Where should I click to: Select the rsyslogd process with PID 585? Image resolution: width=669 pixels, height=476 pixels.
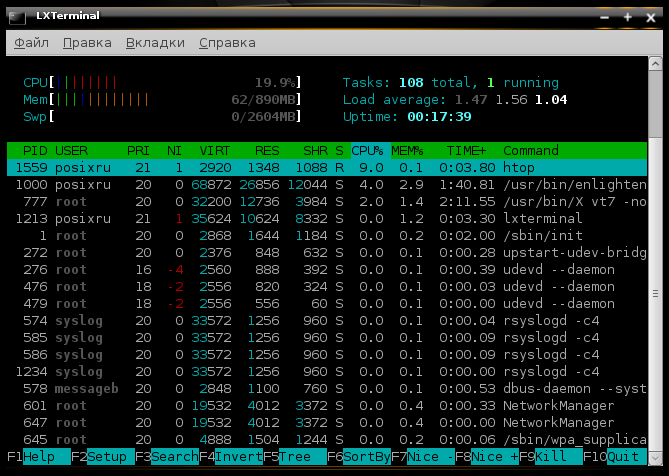[327, 338]
